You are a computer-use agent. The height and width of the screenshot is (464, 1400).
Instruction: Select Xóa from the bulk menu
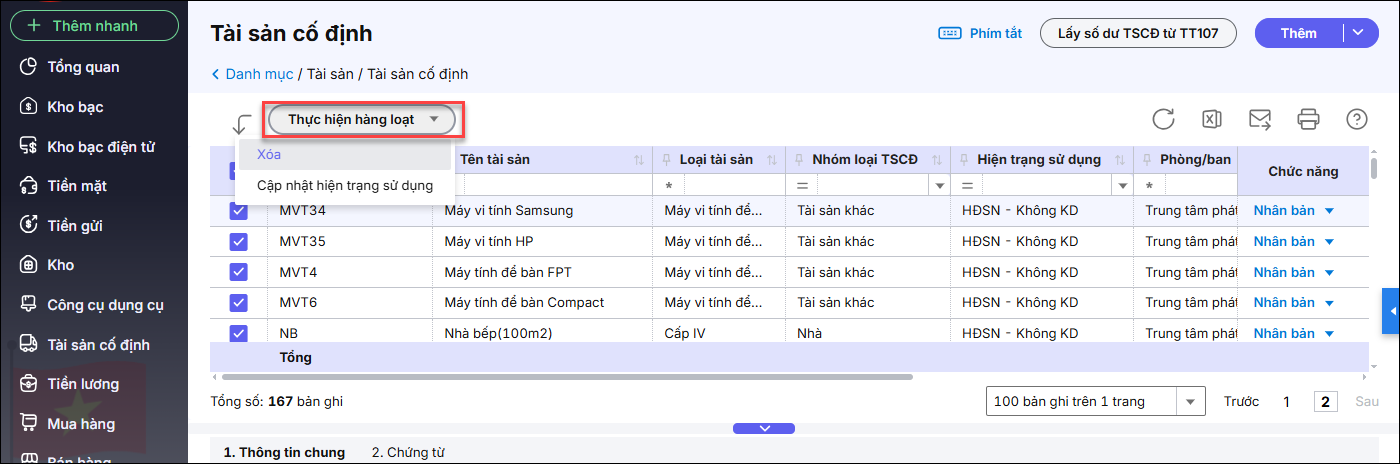[x=270, y=155]
